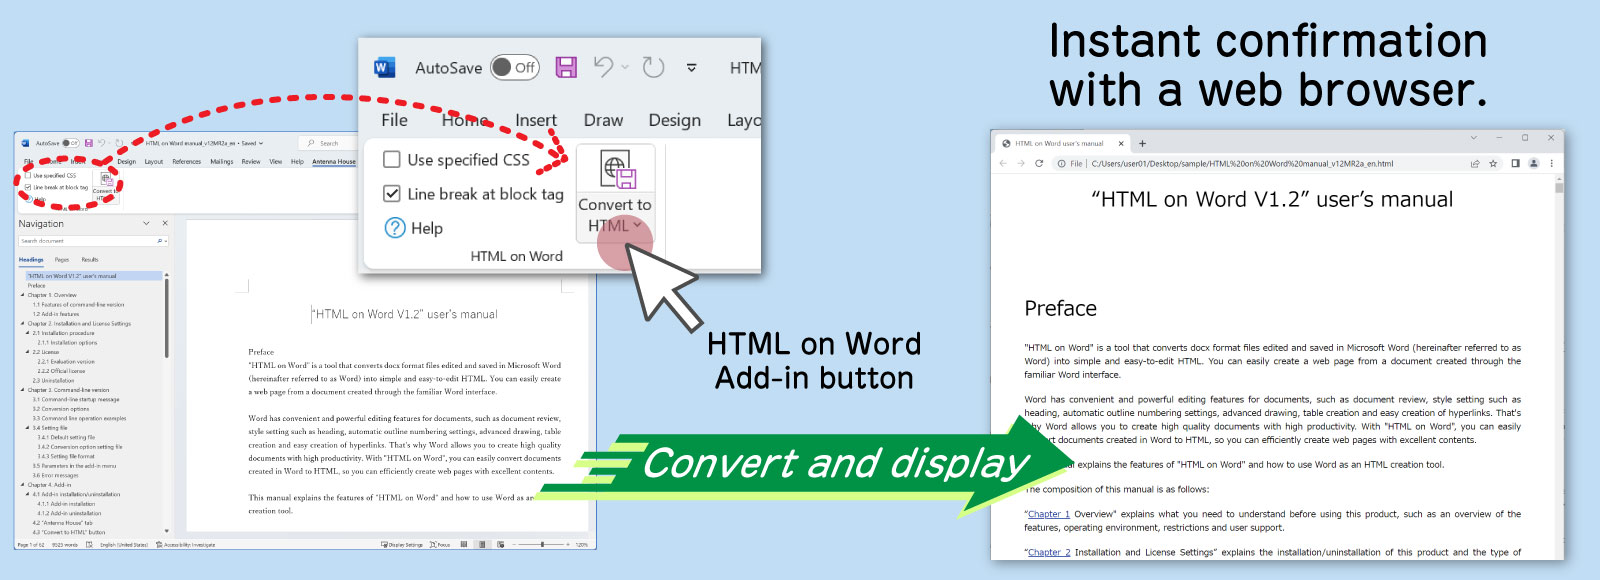Click 120% zoom level in status bar
This screenshot has width=1600, height=580.
[581, 545]
